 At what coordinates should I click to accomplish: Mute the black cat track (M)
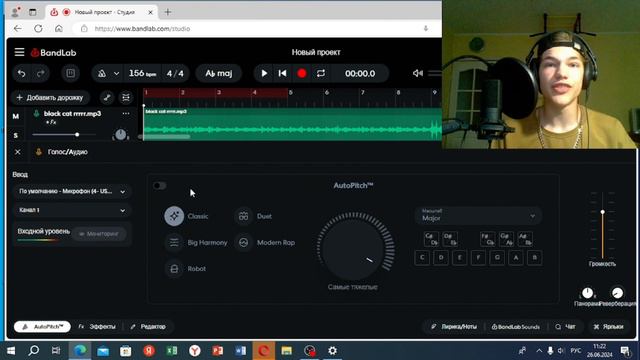click(16, 116)
